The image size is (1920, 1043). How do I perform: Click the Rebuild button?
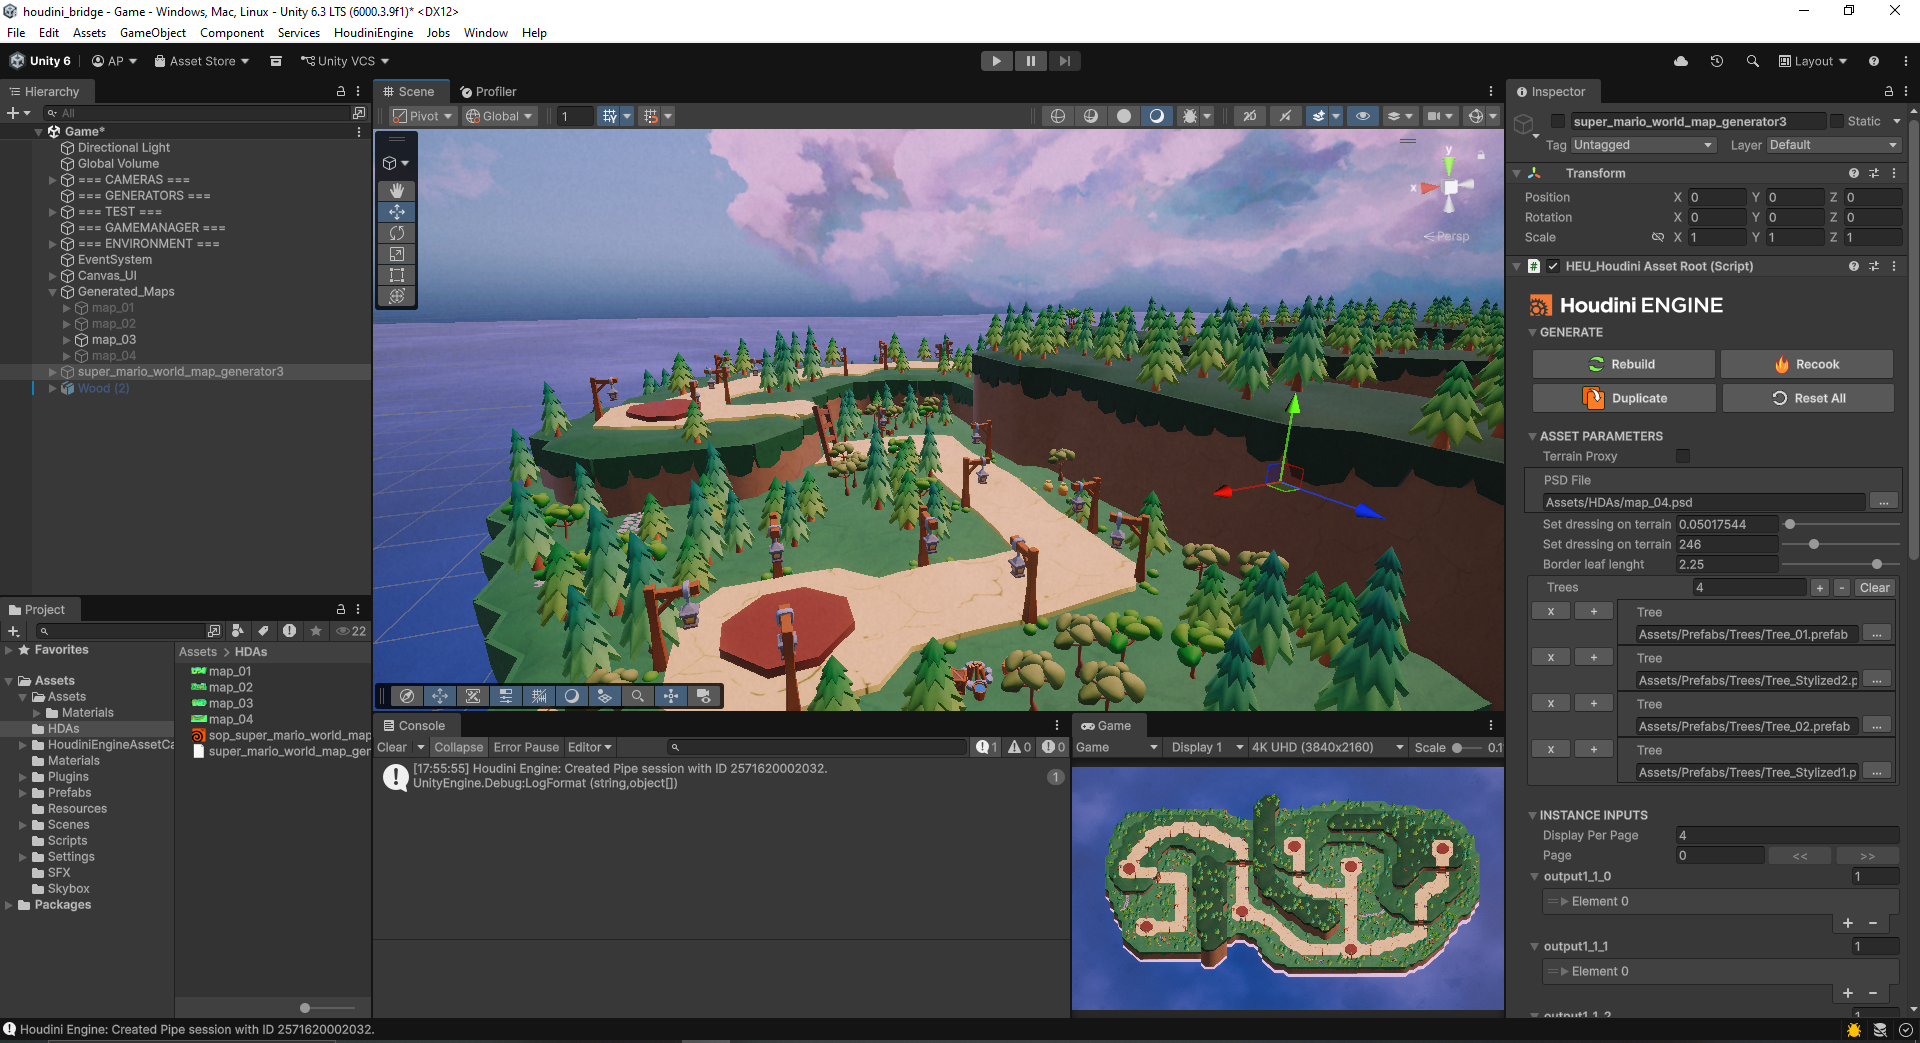(x=1623, y=364)
